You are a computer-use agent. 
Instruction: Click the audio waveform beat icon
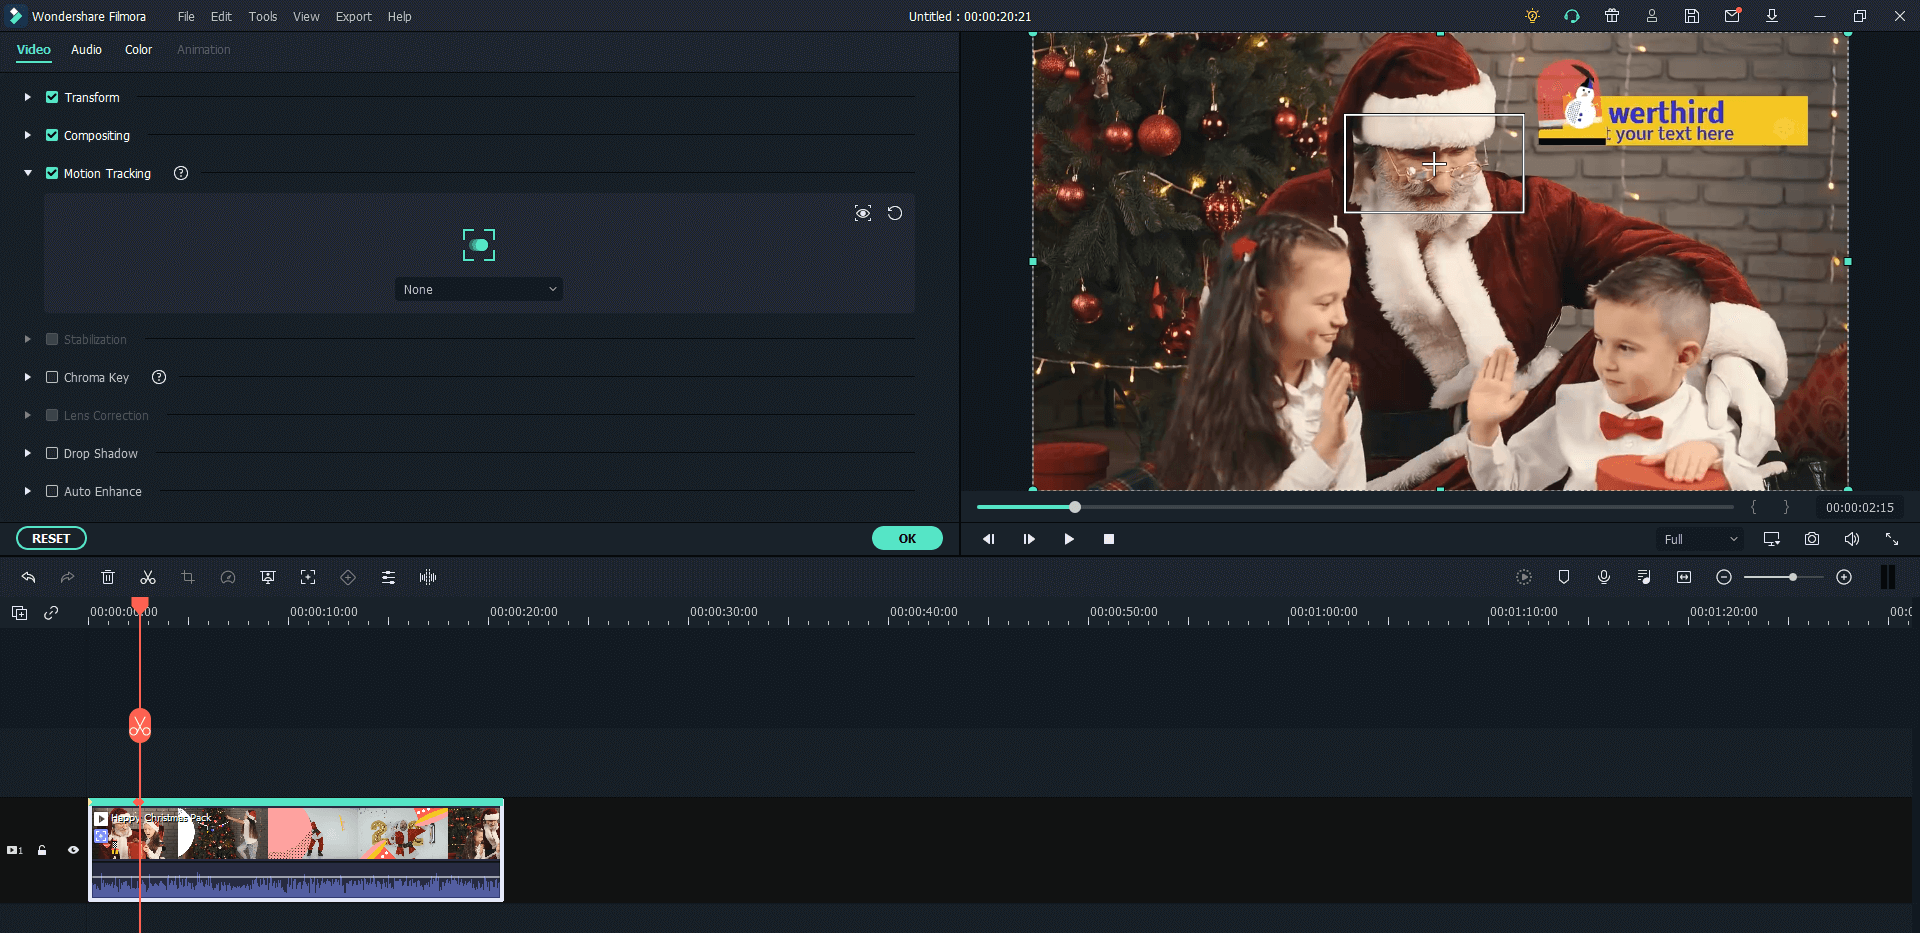point(428,577)
